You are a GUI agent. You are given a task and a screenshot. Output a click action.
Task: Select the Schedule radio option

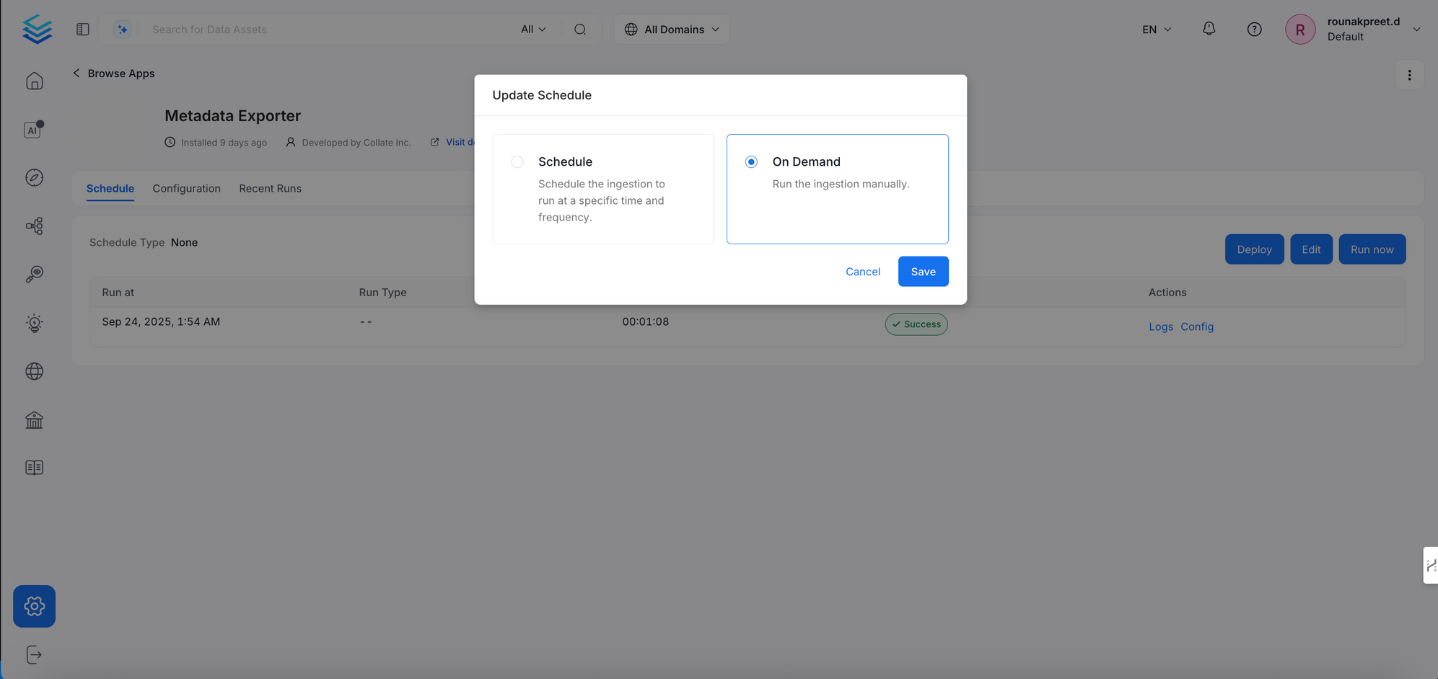(x=517, y=162)
